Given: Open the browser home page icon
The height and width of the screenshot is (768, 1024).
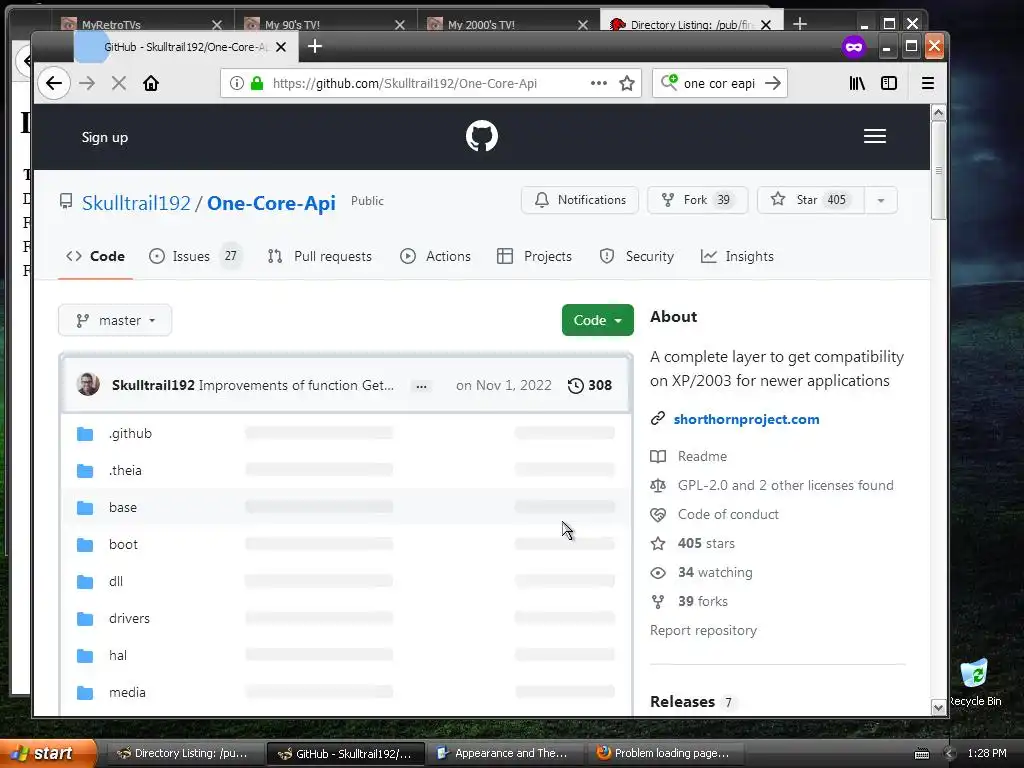Looking at the screenshot, I should (151, 84).
